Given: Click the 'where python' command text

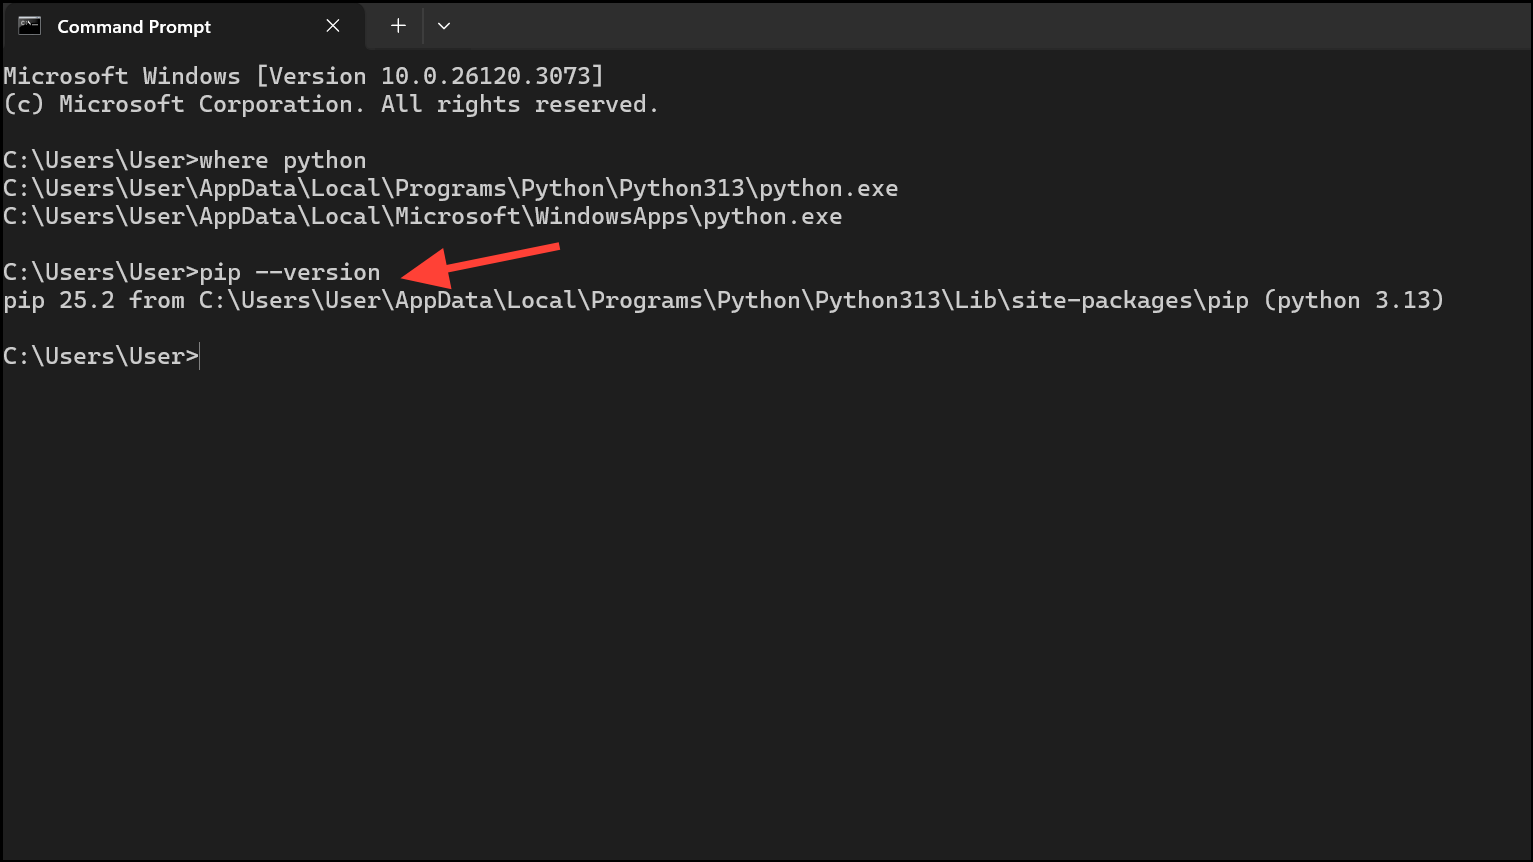Looking at the screenshot, I should pyautogui.click(x=283, y=160).
